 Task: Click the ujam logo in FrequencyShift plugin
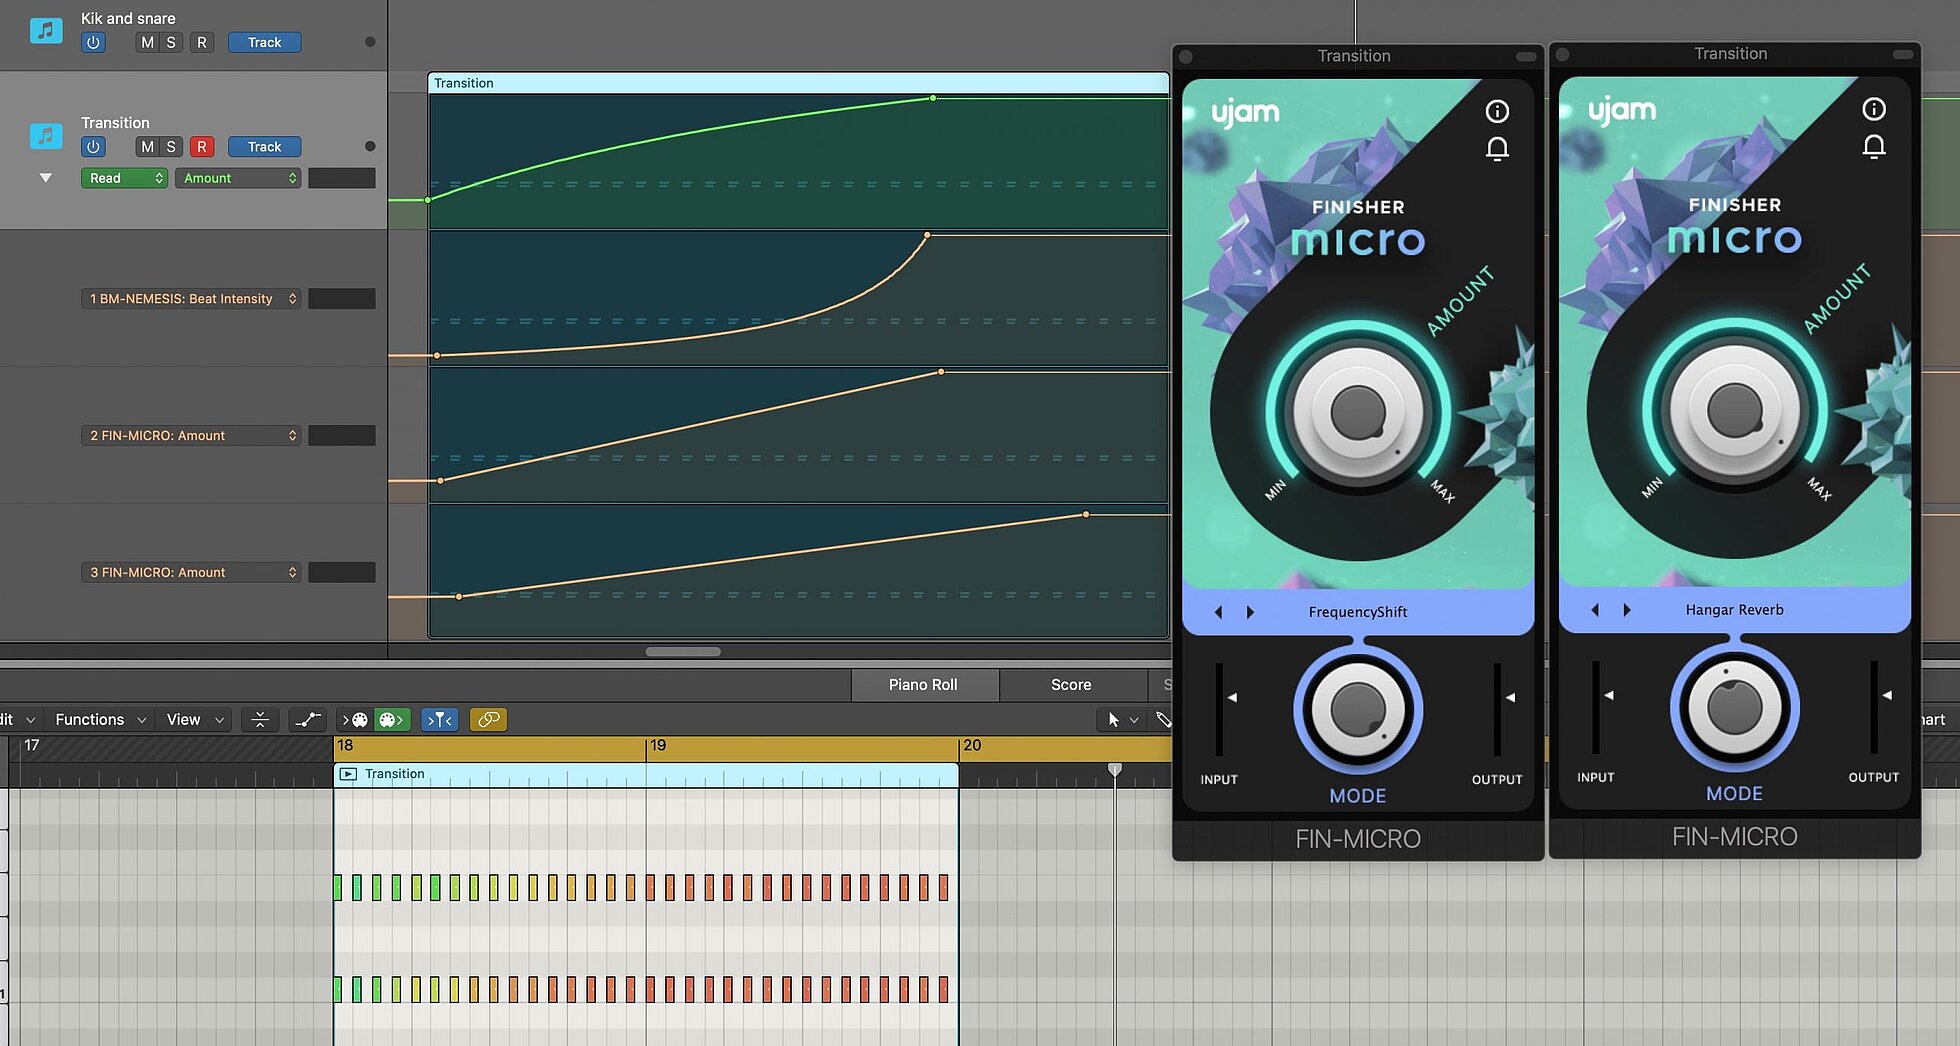[x=1245, y=112]
